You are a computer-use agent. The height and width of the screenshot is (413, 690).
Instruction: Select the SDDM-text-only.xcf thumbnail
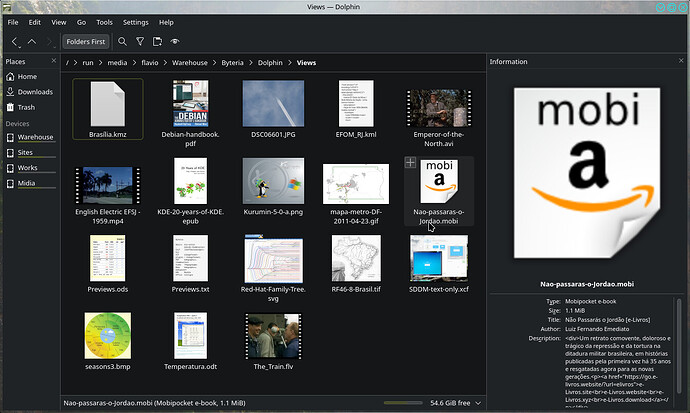click(x=439, y=258)
